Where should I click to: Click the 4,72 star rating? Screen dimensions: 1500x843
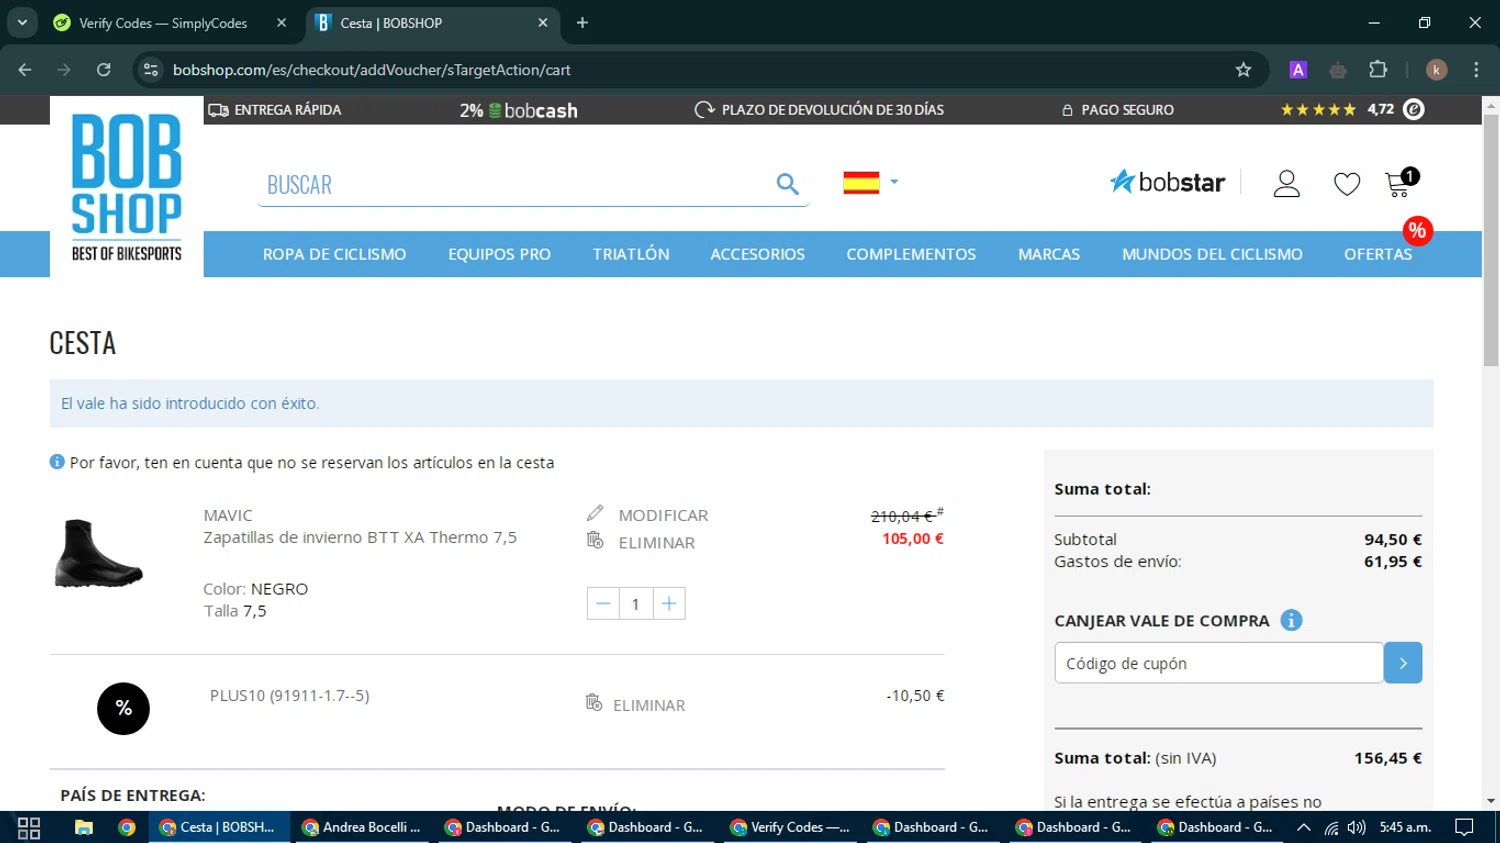(x=1337, y=110)
